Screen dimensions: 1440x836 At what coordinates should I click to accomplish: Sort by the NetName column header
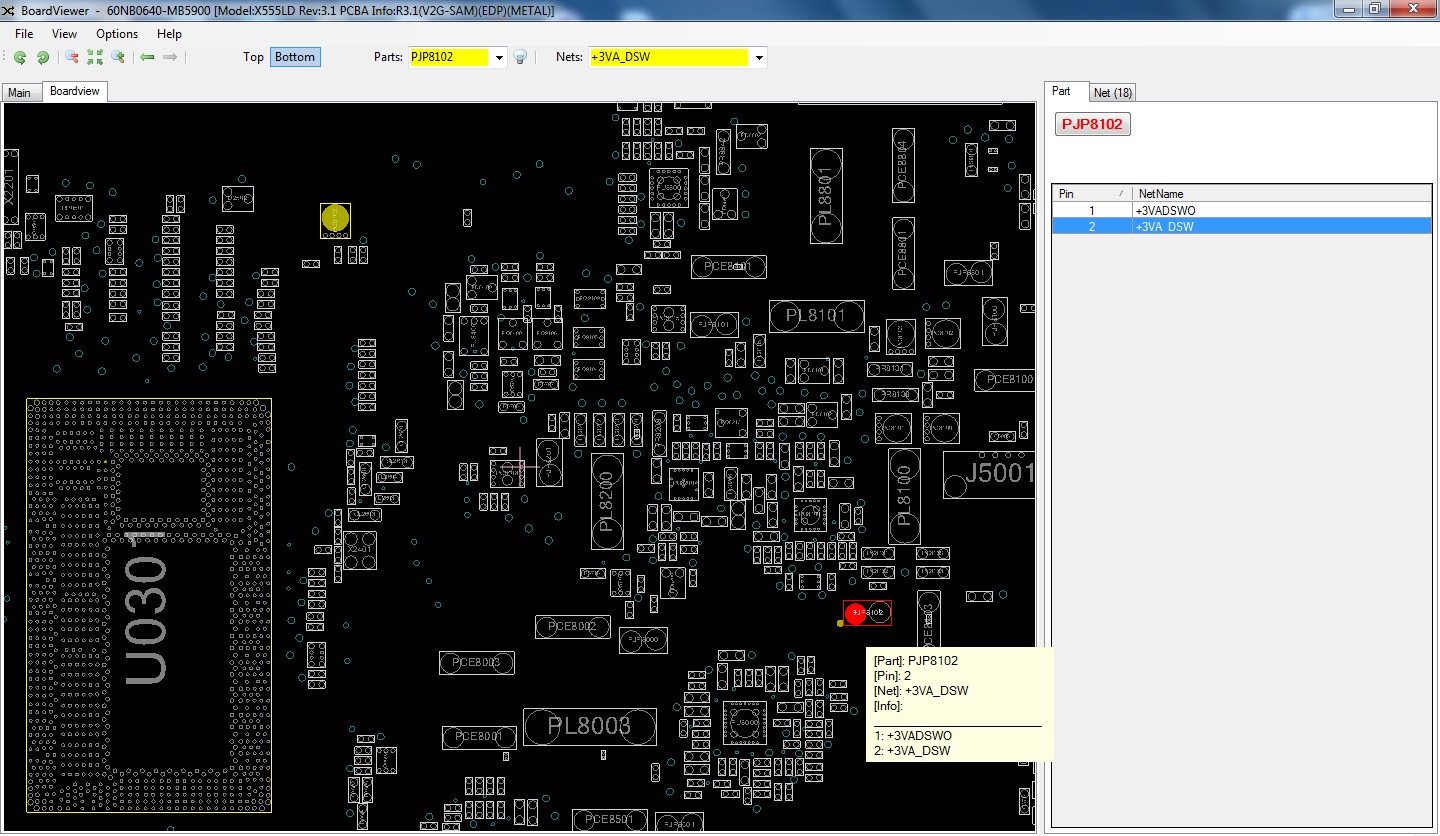[1280, 193]
